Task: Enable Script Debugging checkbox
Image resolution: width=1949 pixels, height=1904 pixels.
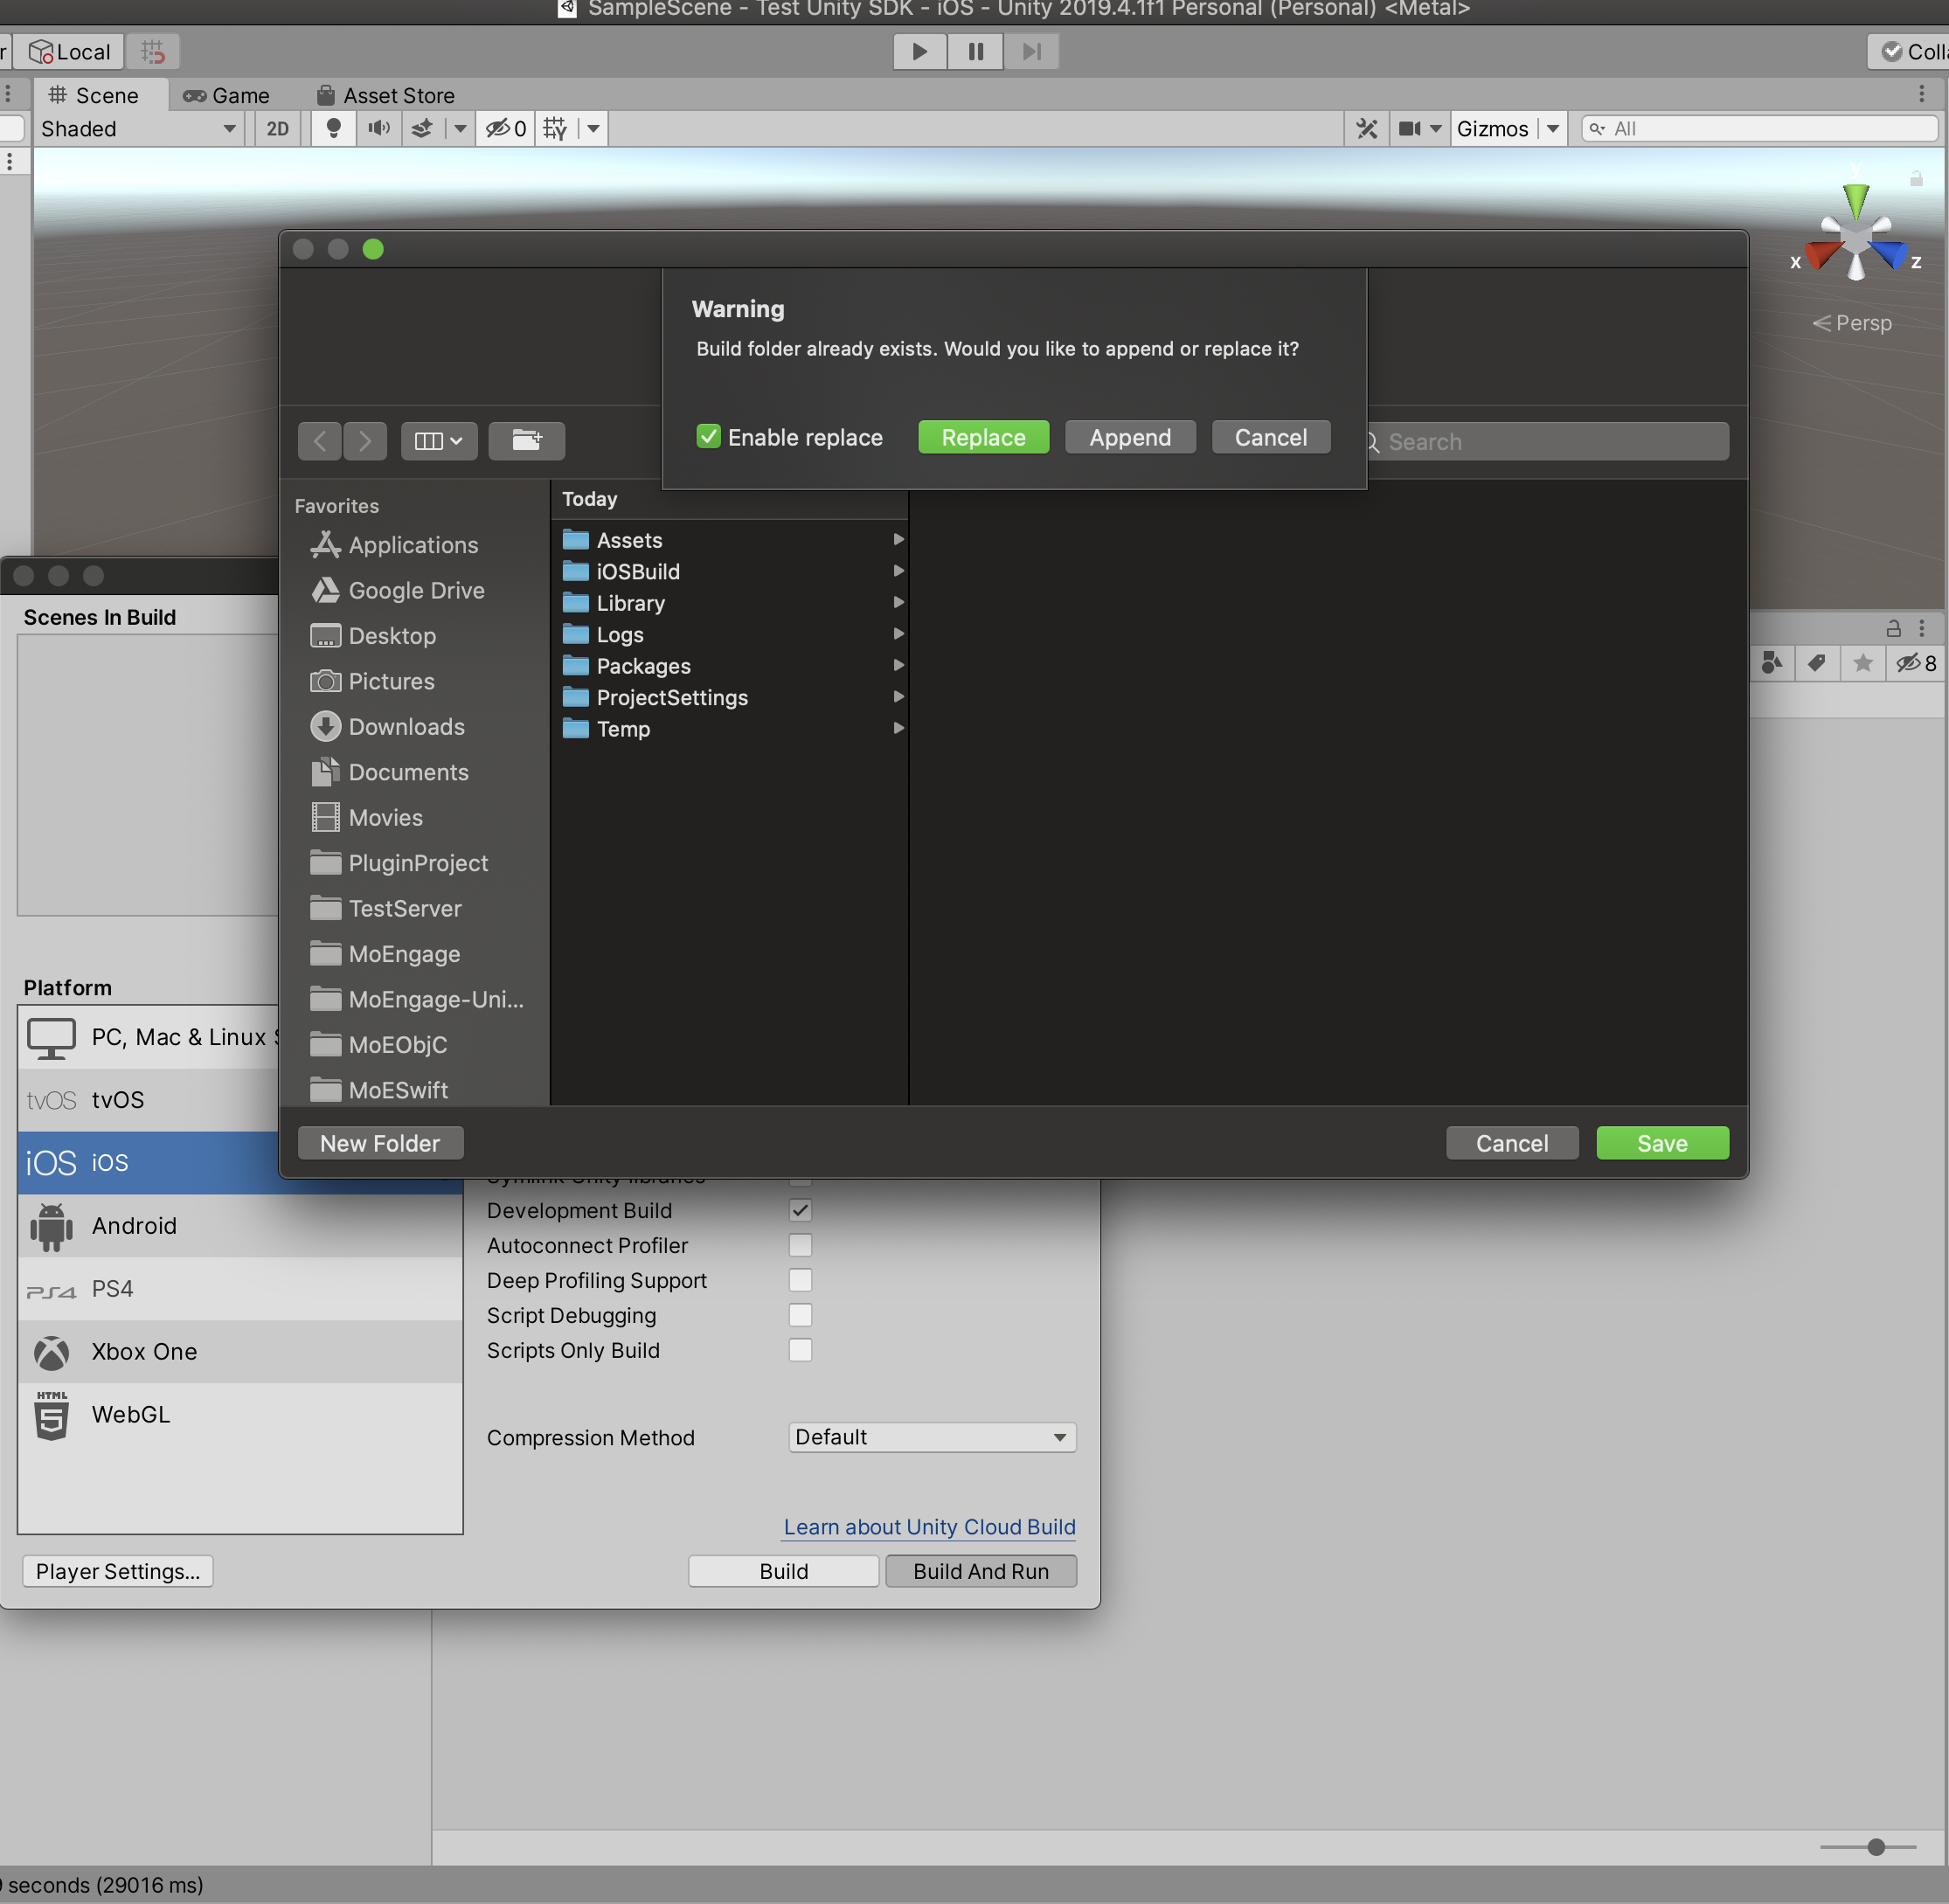Action: tap(800, 1315)
